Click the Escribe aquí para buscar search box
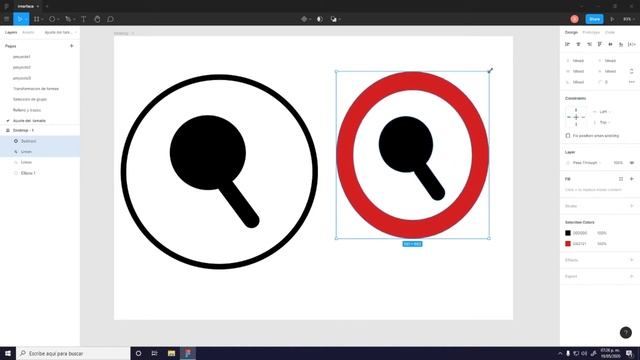 point(73,353)
